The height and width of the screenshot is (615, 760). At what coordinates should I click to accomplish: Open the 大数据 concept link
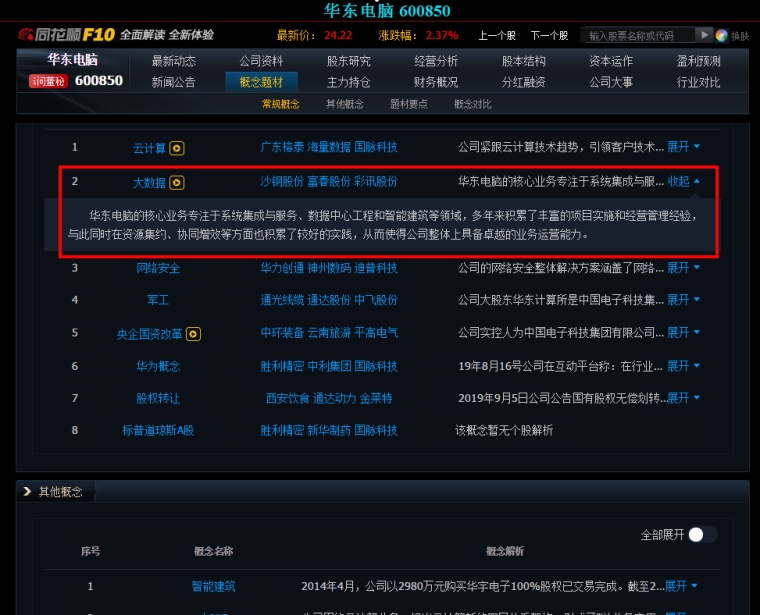pyautogui.click(x=149, y=183)
